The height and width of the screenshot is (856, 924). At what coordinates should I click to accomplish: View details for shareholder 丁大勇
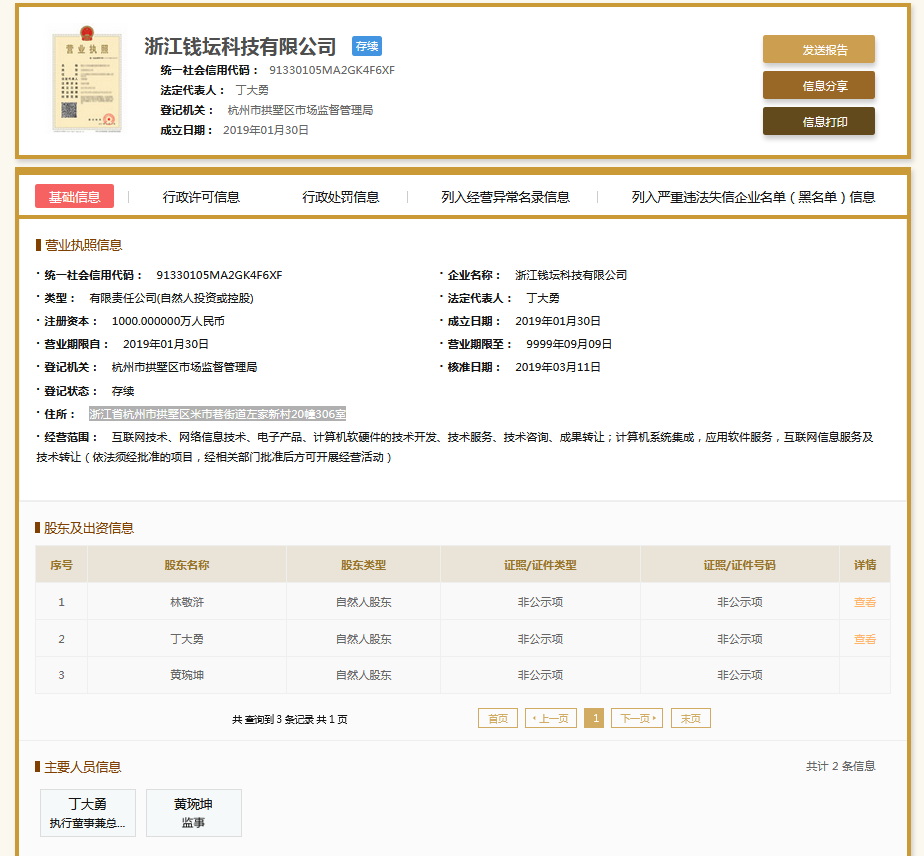tap(864, 639)
